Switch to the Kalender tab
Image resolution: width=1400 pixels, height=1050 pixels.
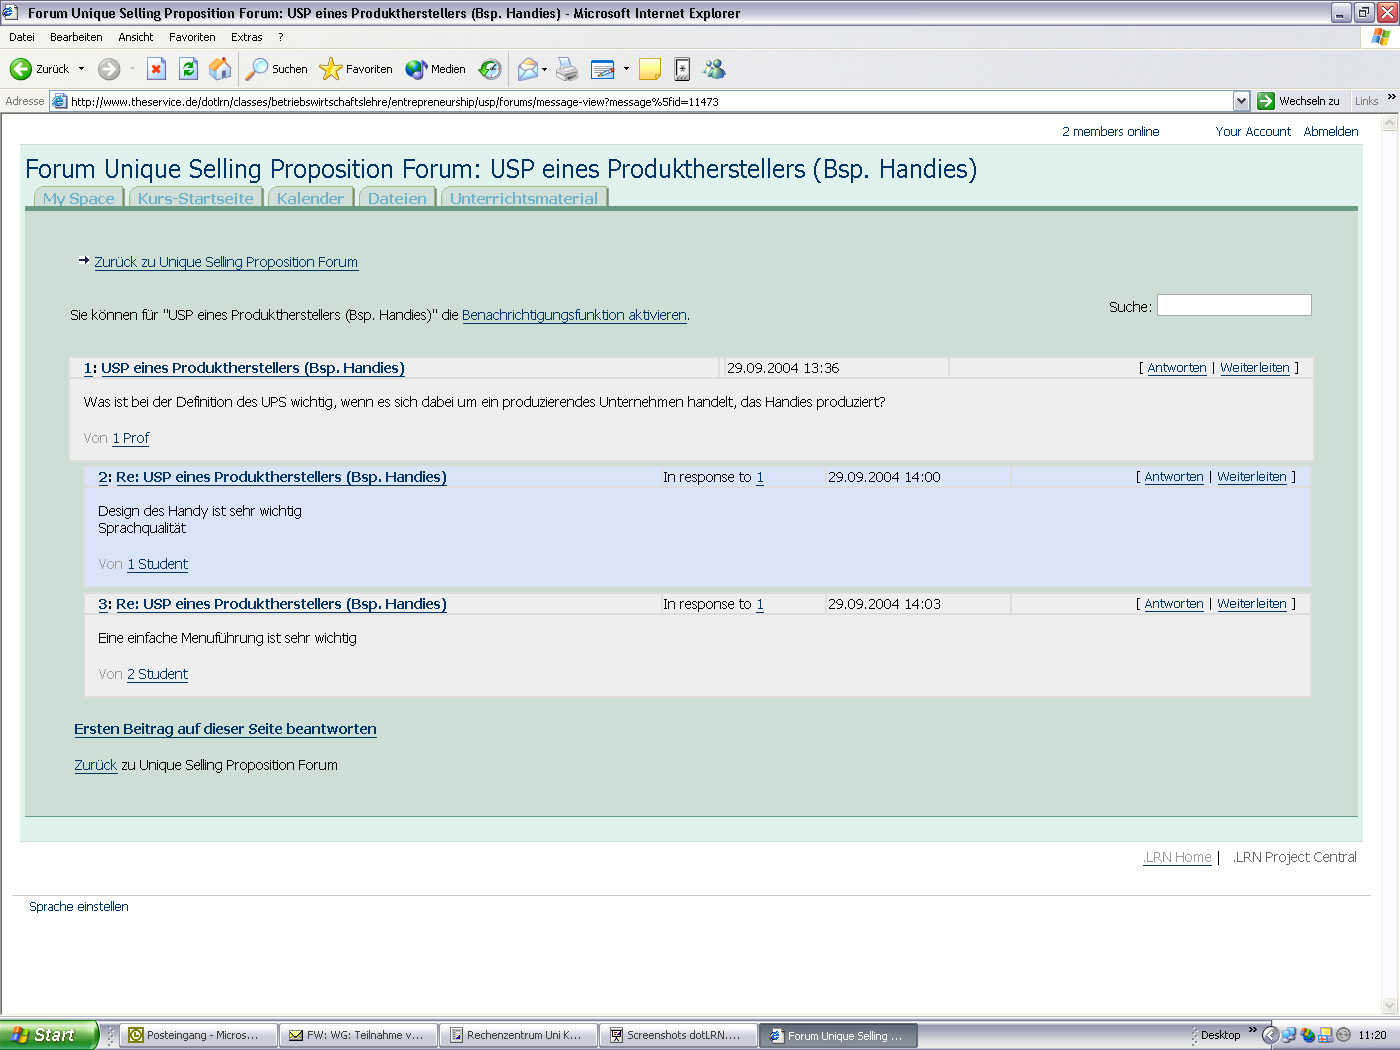click(310, 198)
